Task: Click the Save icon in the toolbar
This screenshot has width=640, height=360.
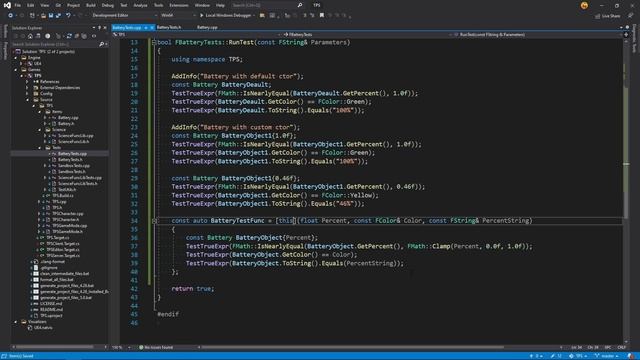Action: pyautogui.click(x=51, y=16)
